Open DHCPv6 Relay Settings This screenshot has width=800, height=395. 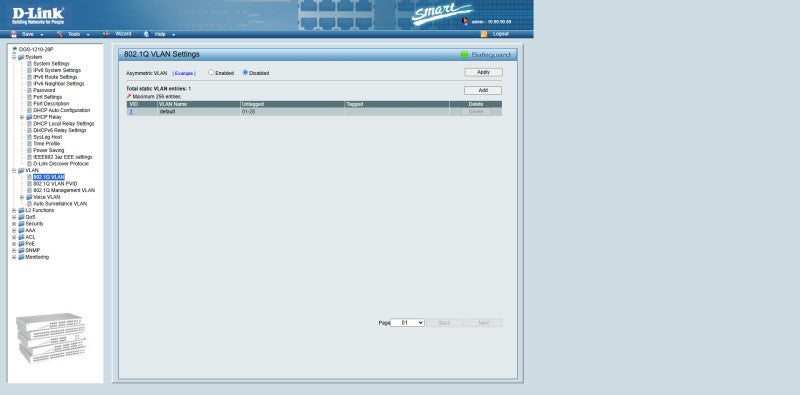tap(60, 130)
